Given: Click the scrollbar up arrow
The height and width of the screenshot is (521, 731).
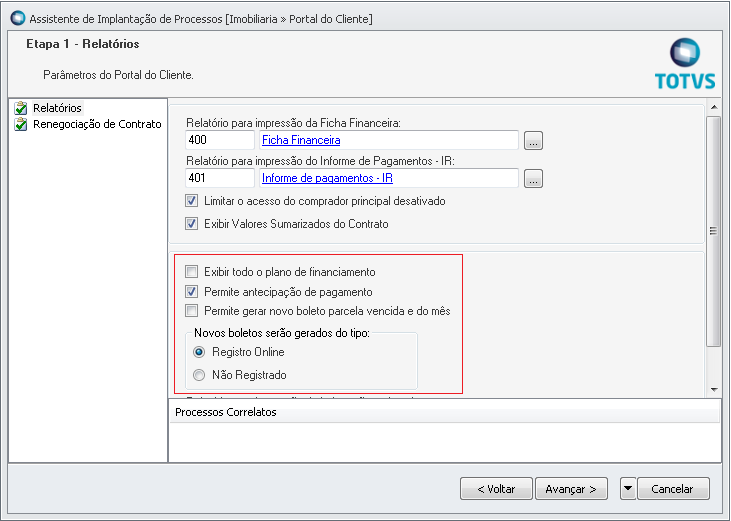Looking at the screenshot, I should pos(714,108).
